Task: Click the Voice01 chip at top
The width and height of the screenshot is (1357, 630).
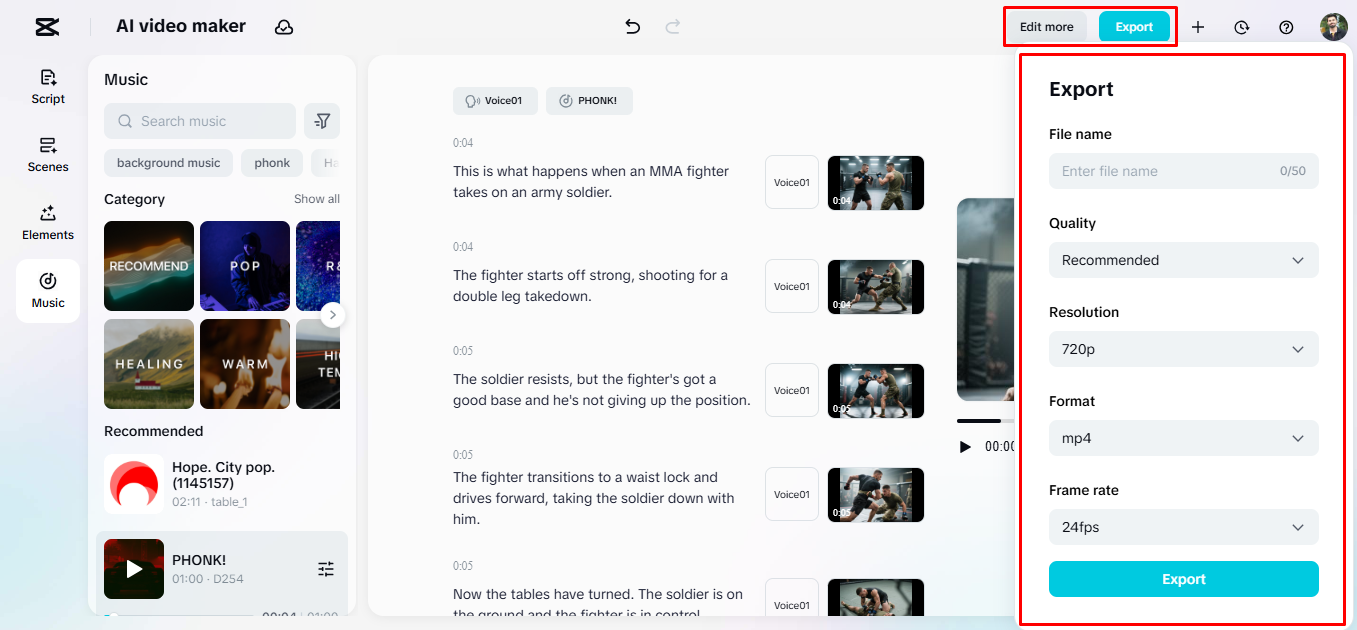Action: 495,101
